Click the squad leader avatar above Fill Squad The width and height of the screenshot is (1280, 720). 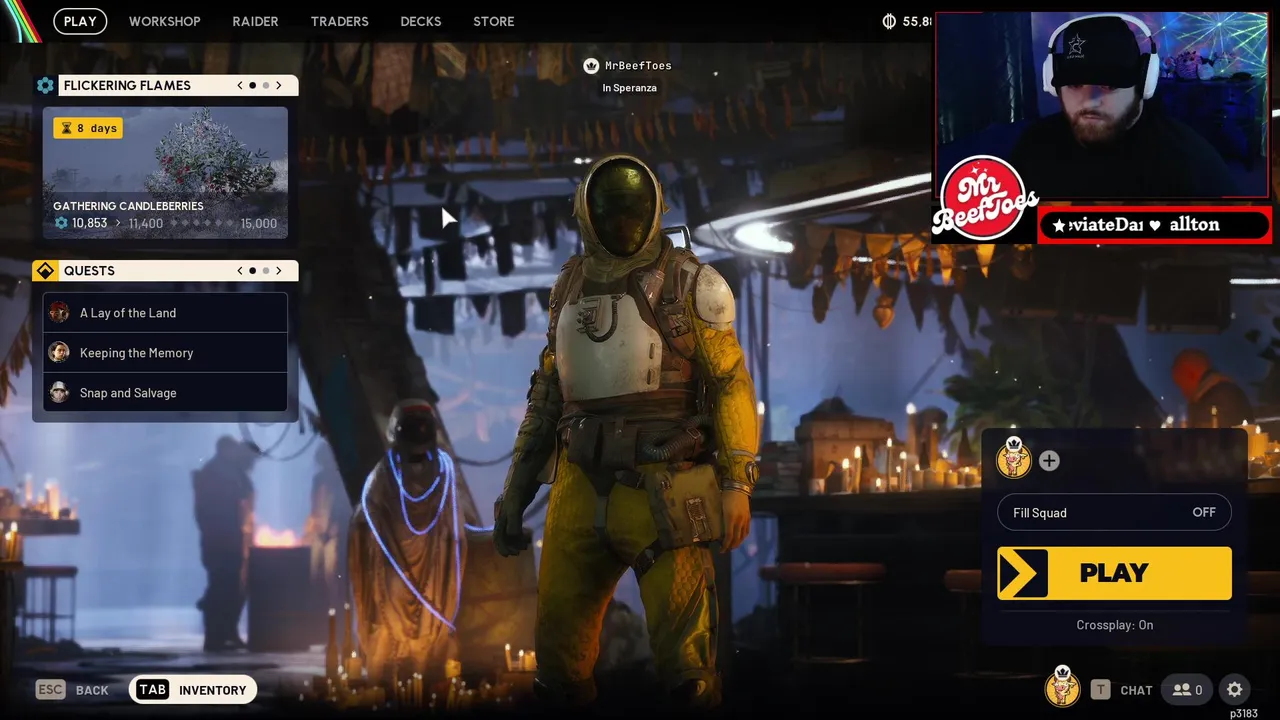click(x=1014, y=459)
